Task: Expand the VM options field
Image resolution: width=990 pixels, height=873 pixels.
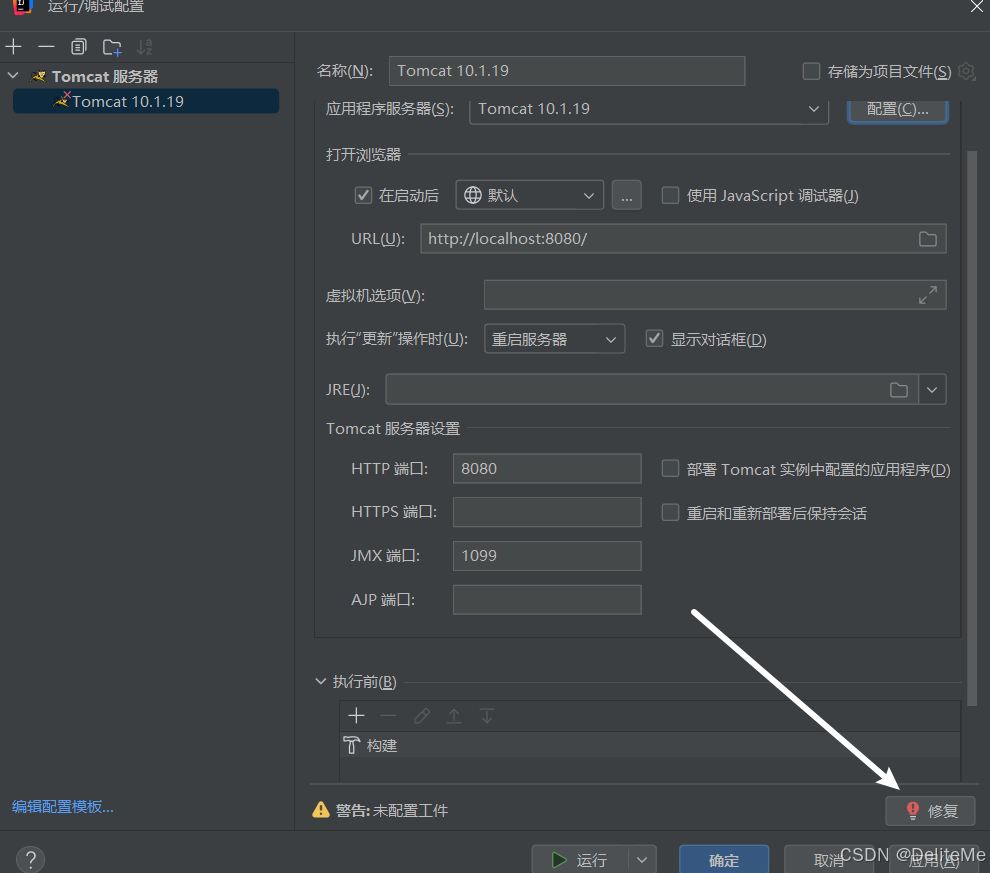Action: click(x=927, y=295)
